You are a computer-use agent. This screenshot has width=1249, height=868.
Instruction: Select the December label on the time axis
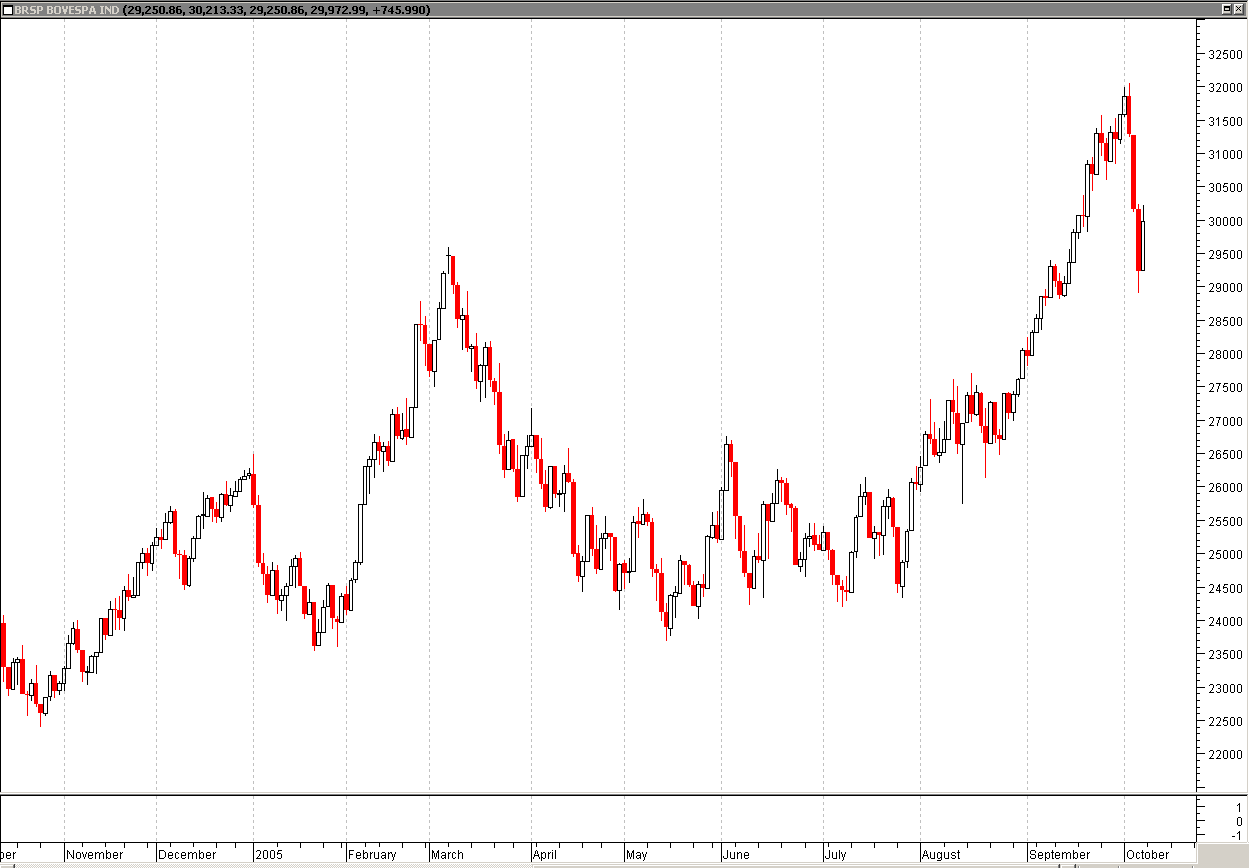187,855
